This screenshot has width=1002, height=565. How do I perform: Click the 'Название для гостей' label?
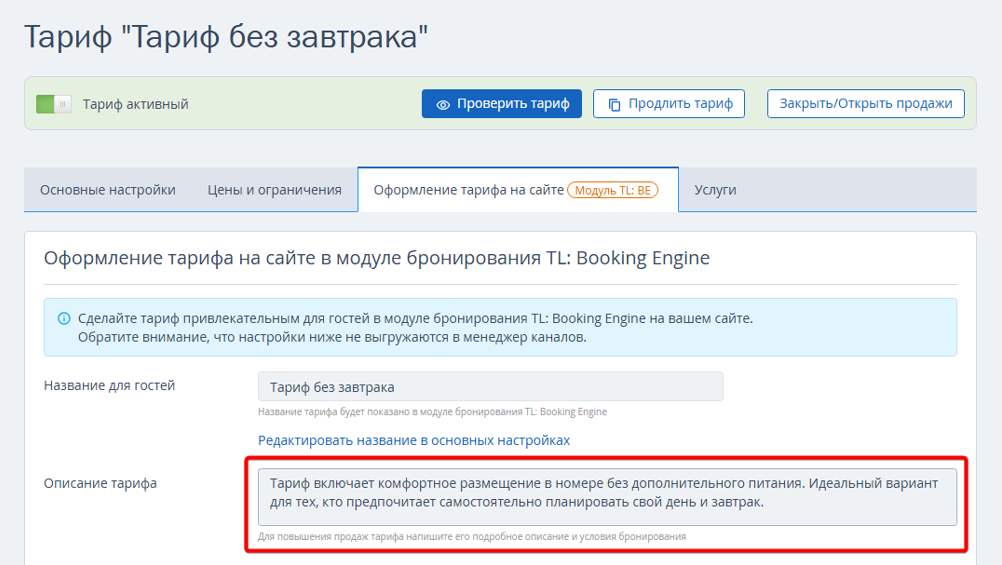(x=109, y=385)
